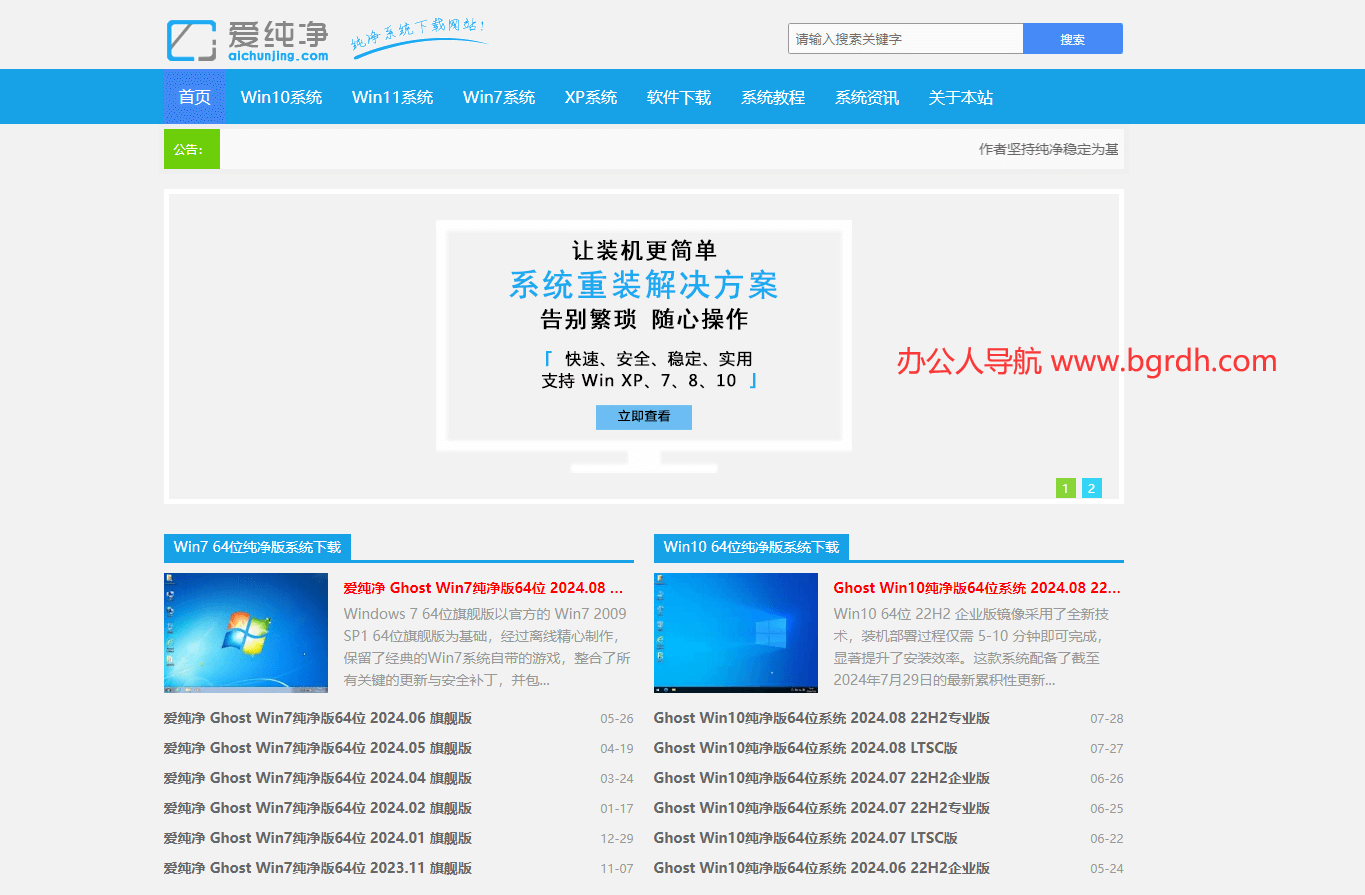Click the green 公告 label

click(192, 149)
